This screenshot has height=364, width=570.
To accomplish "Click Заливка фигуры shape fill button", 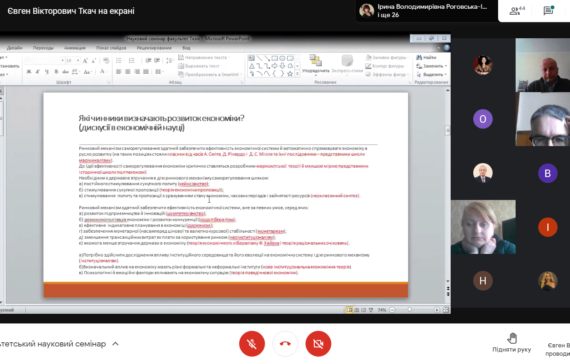I will coord(386,57).
